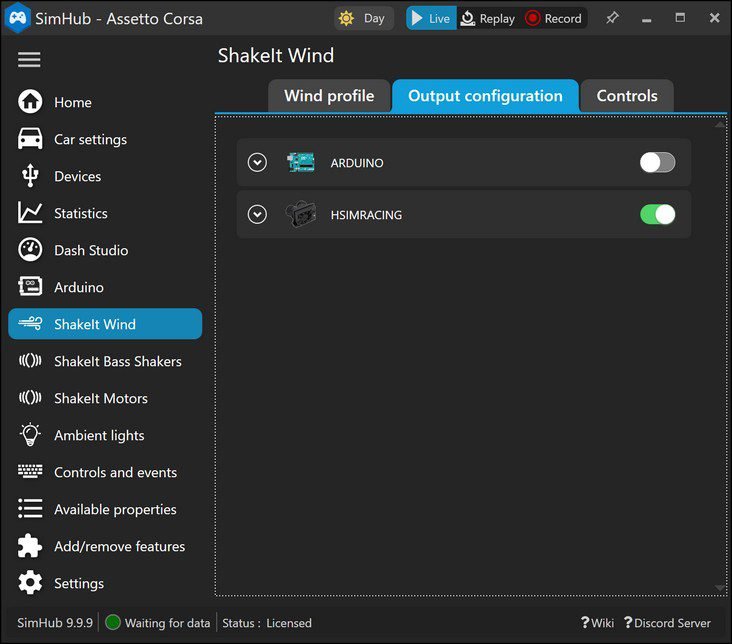The image size is (732, 644).
Task: Click the Statistics chart icon
Action: (30, 213)
